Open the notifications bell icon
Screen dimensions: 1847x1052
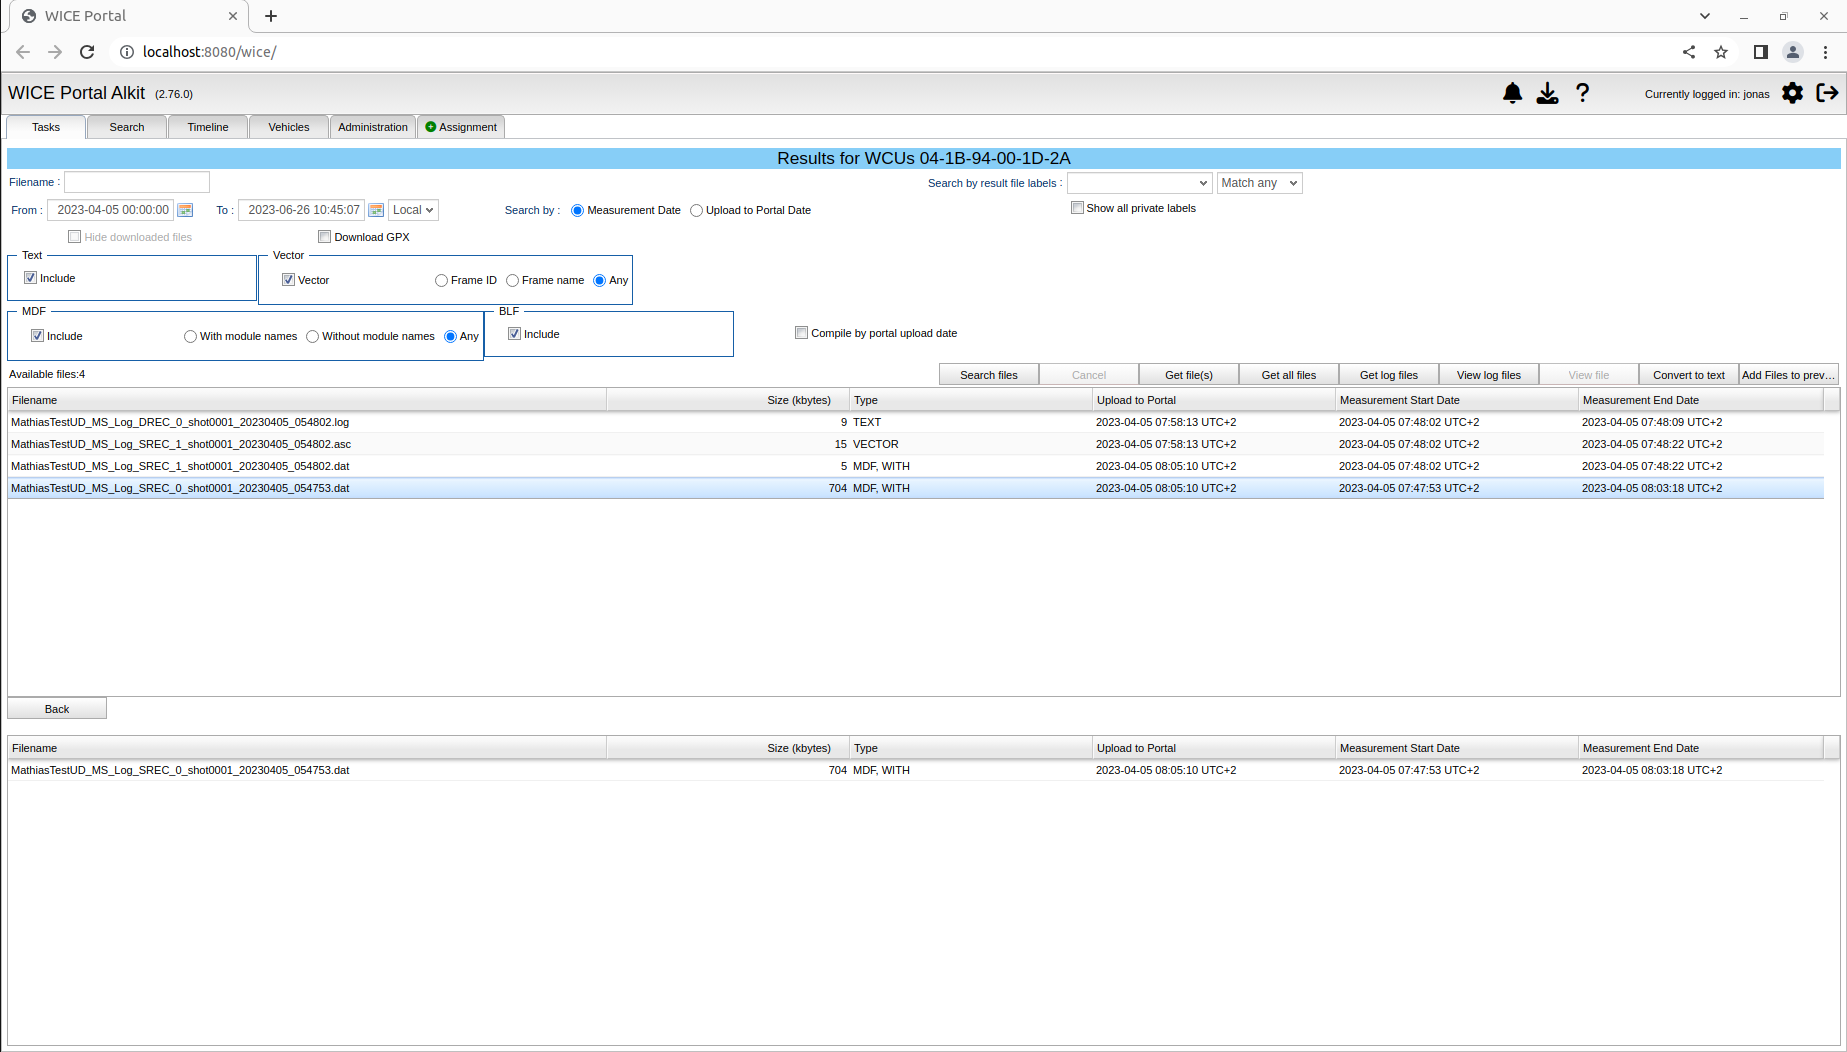(x=1512, y=93)
